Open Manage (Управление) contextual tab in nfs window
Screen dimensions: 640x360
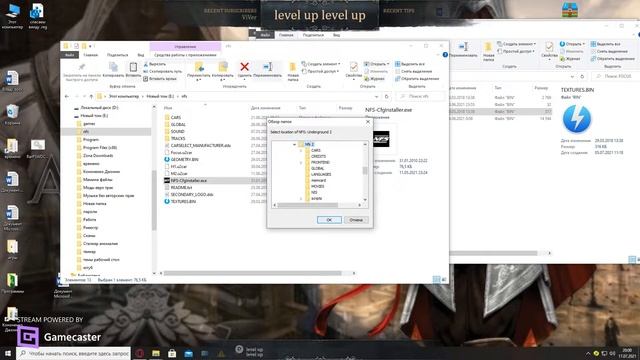click(185, 47)
